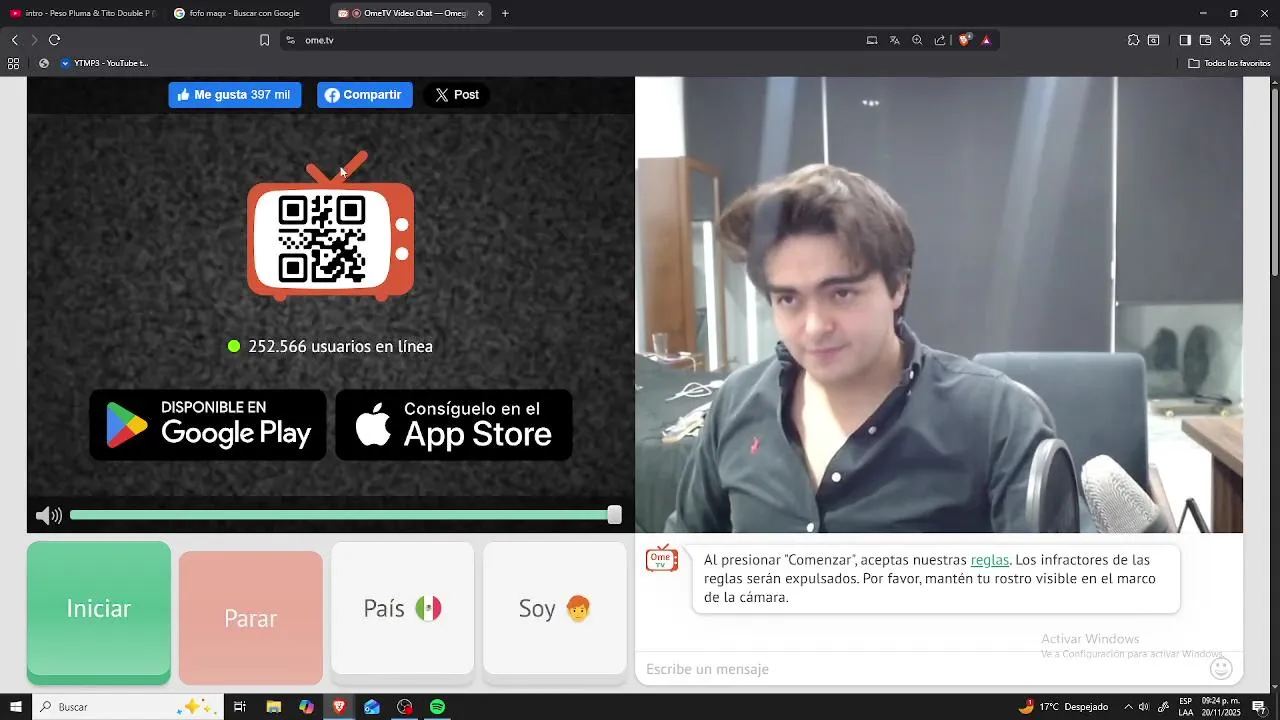Reload the ome.tv page
Viewport: 1280px width, 720px height.
[x=55, y=40]
